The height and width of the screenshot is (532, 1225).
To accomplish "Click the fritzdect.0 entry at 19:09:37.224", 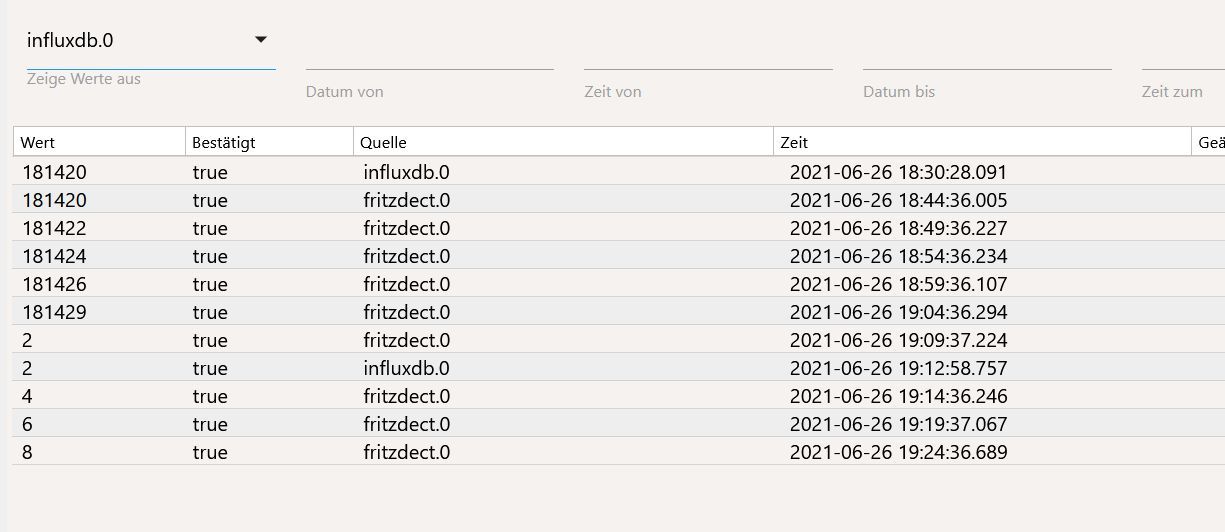I will pyautogui.click(x=407, y=340).
